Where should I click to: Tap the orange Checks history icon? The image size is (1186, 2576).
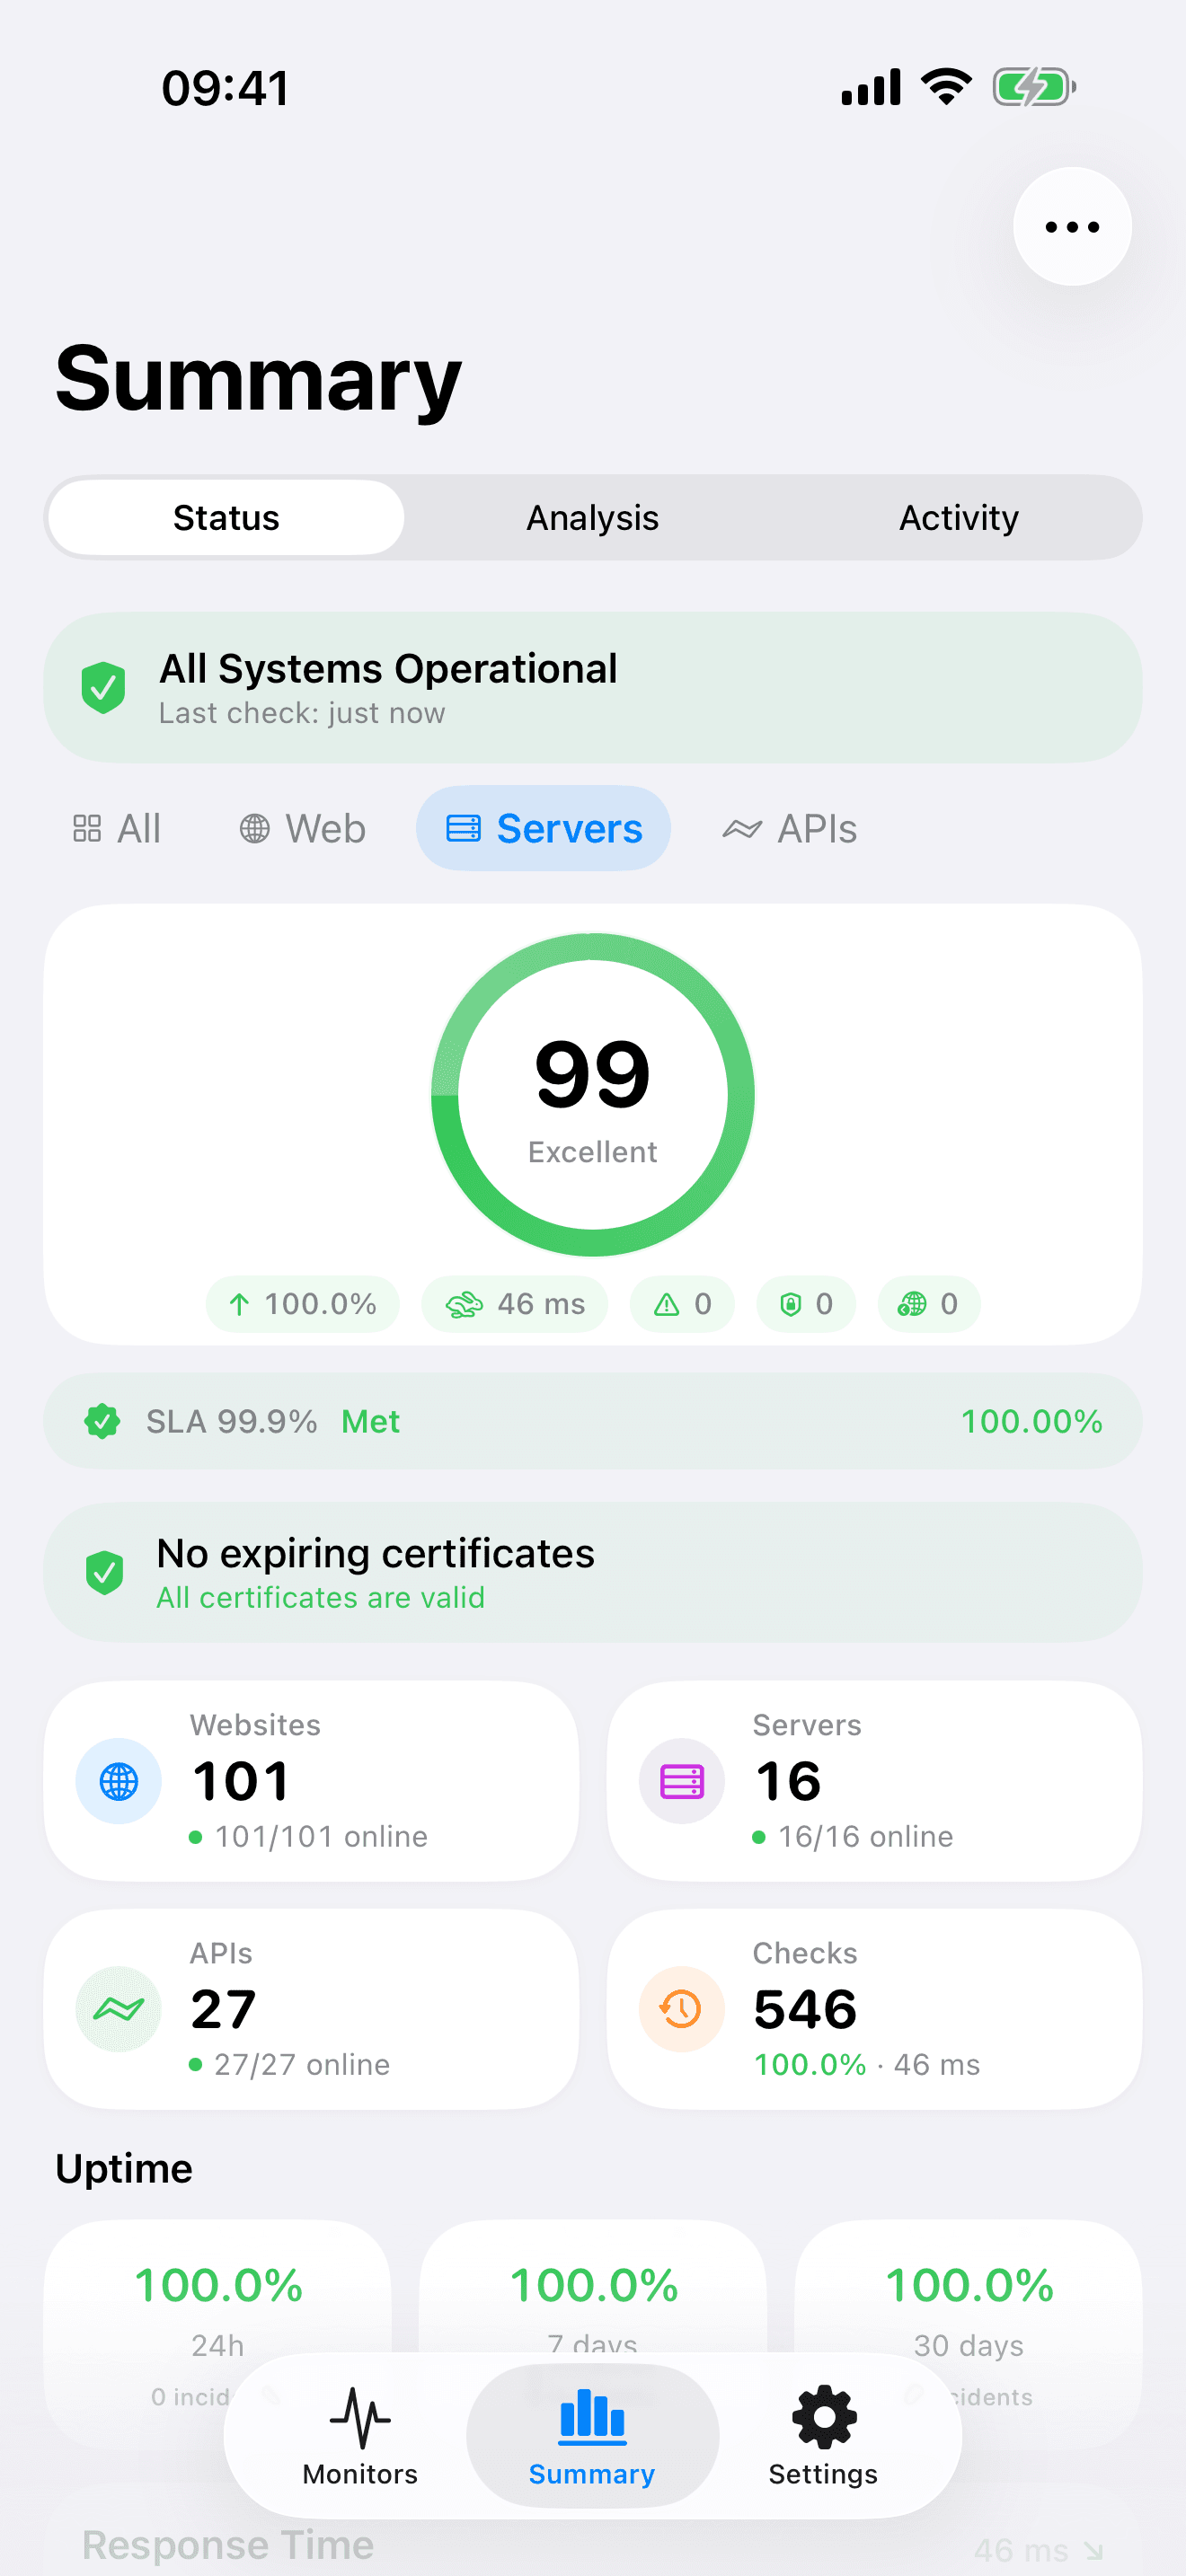(x=682, y=2009)
